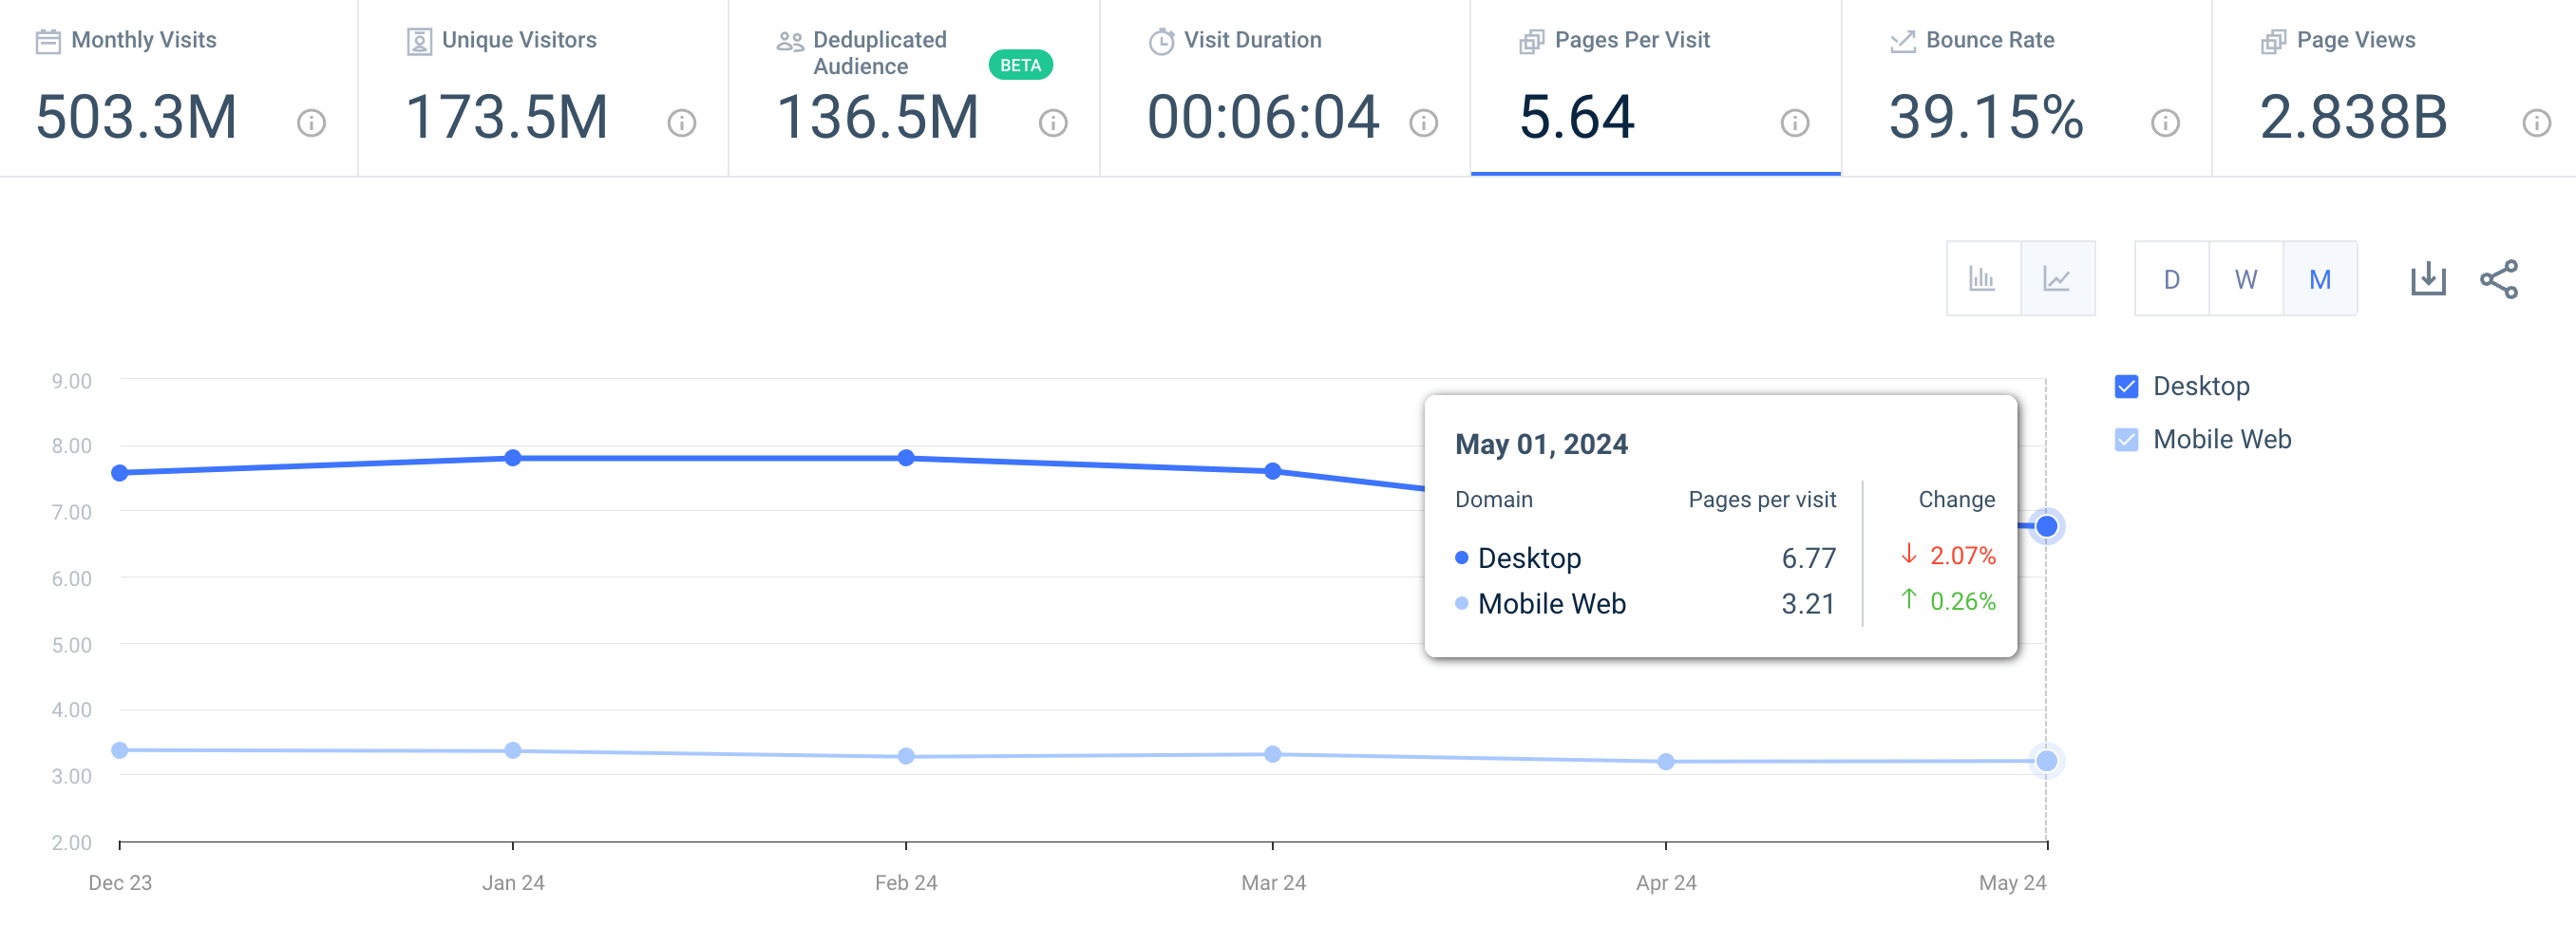
Task: Click info icon beside Monthly Visits value
Action: coord(311,123)
